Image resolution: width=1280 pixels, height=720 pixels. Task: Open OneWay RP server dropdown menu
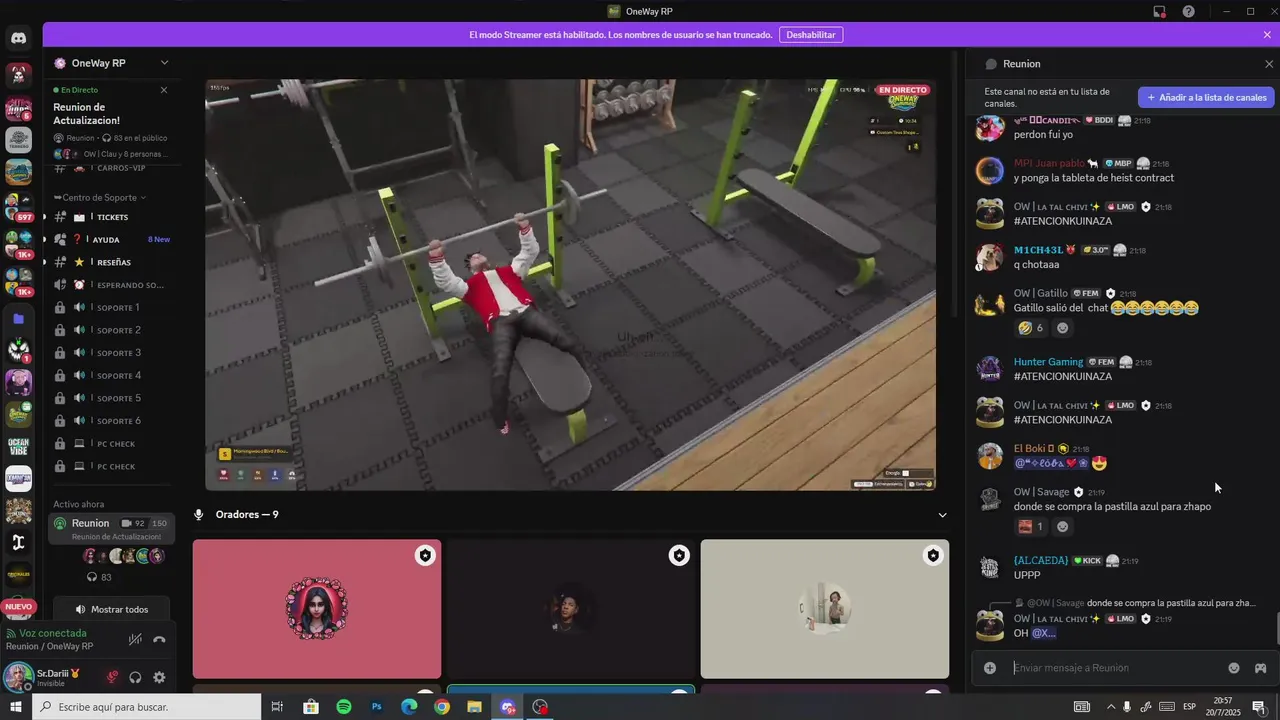[164, 63]
